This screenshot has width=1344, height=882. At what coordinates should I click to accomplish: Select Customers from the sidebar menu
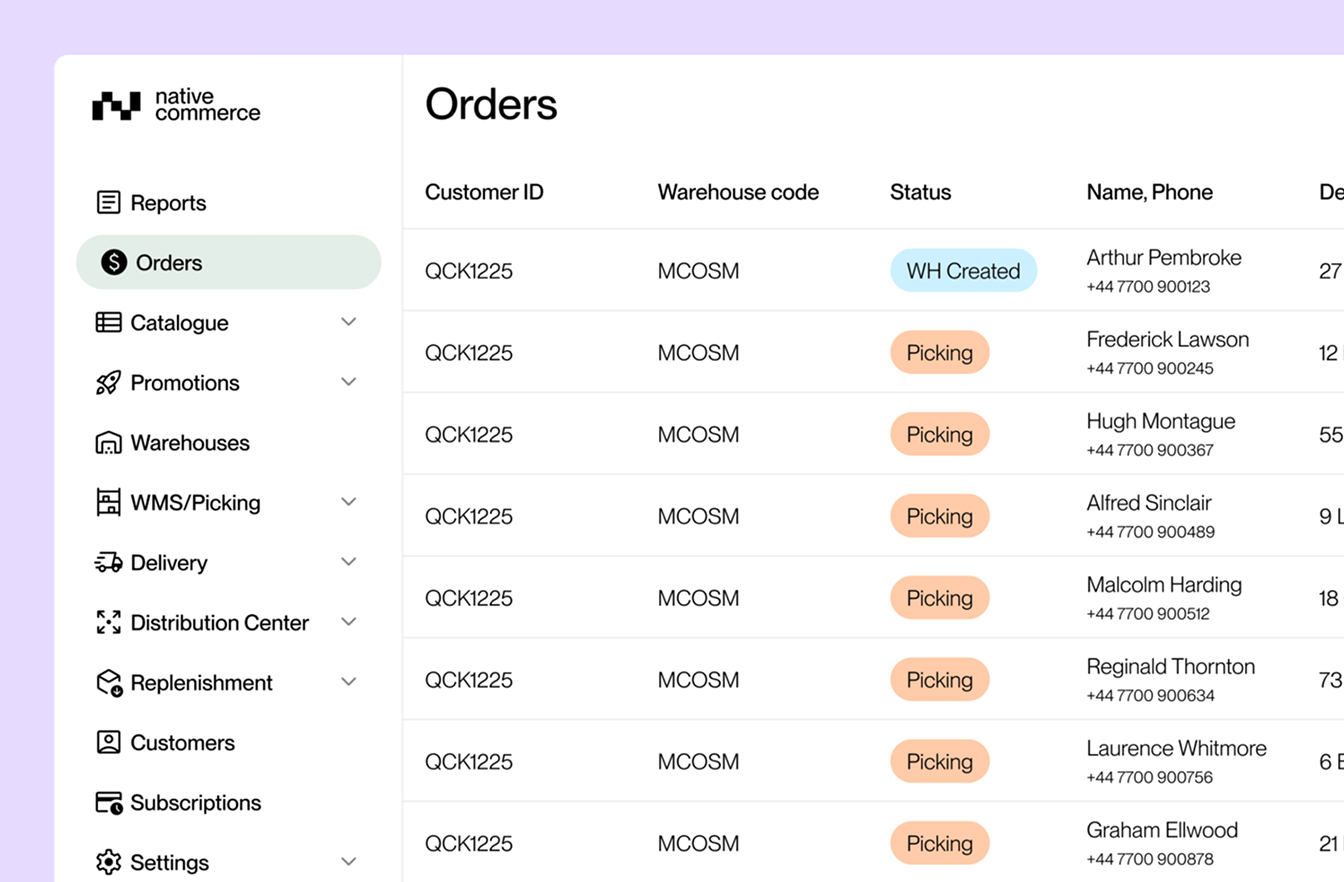(x=183, y=742)
